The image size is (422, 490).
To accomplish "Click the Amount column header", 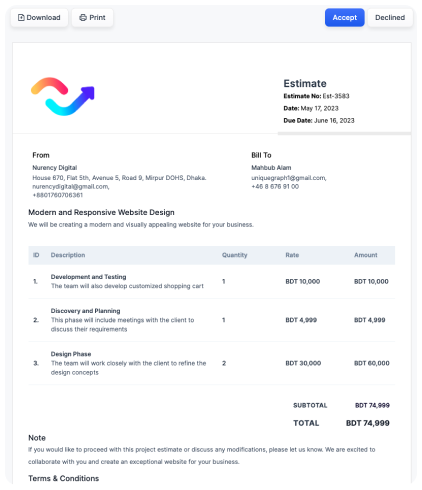I will click(366, 255).
